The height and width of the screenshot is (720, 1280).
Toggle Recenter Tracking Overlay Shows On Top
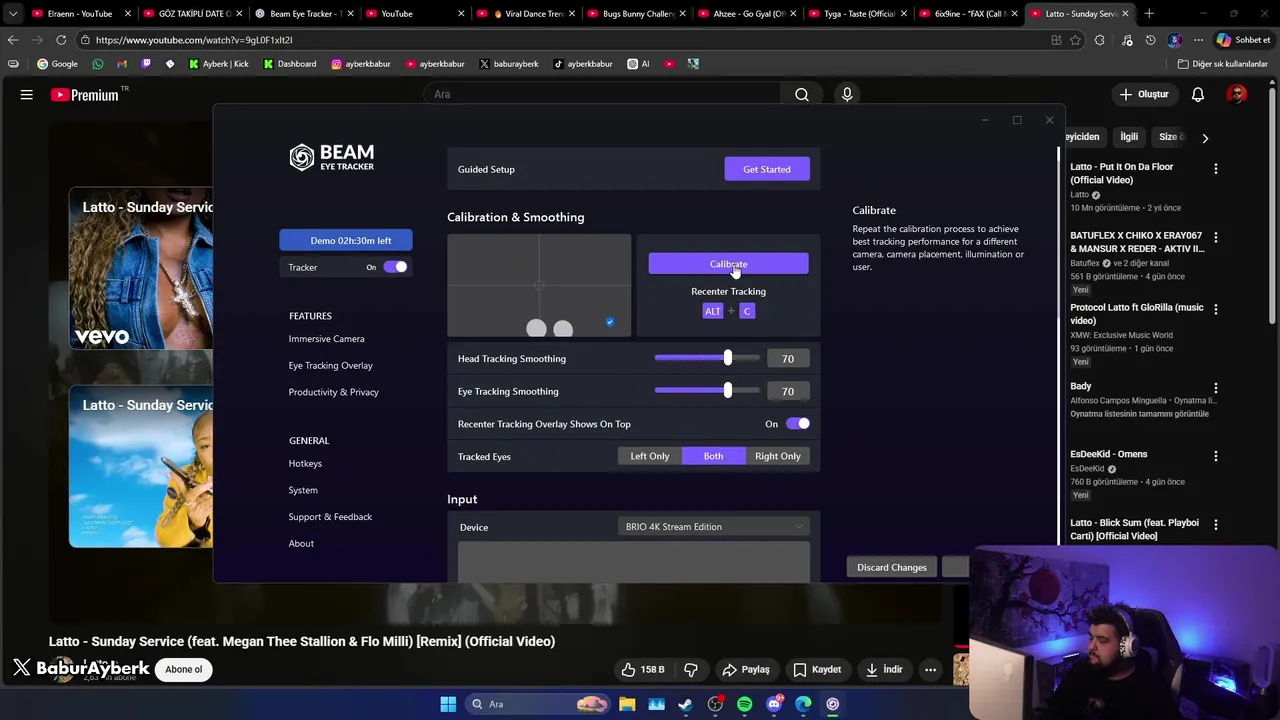coord(797,424)
